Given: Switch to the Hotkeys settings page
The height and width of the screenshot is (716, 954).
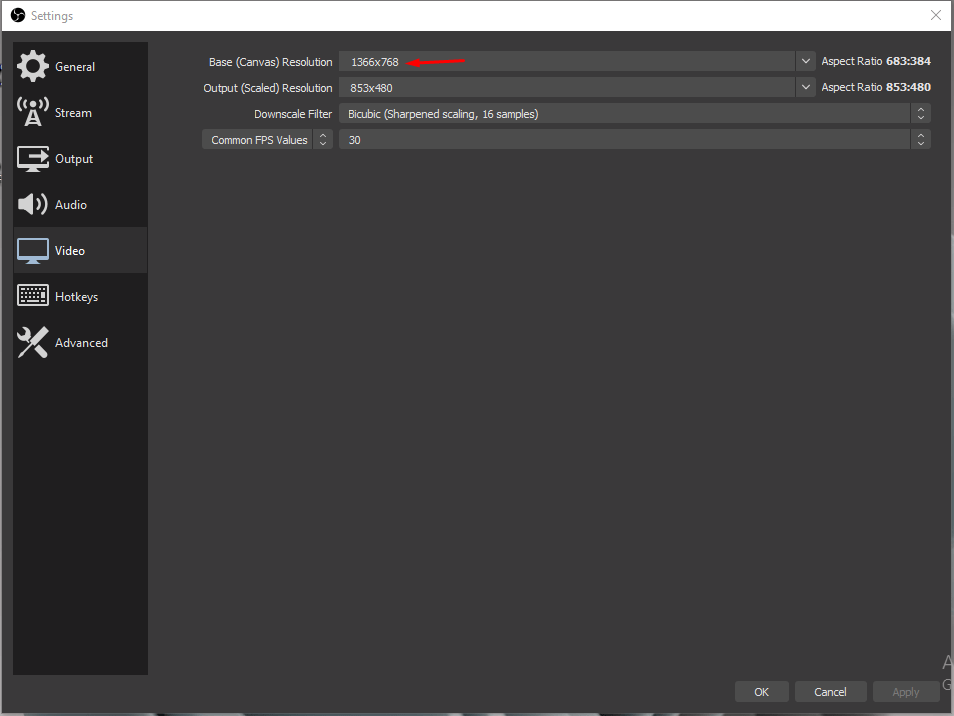Looking at the screenshot, I should click(74, 296).
